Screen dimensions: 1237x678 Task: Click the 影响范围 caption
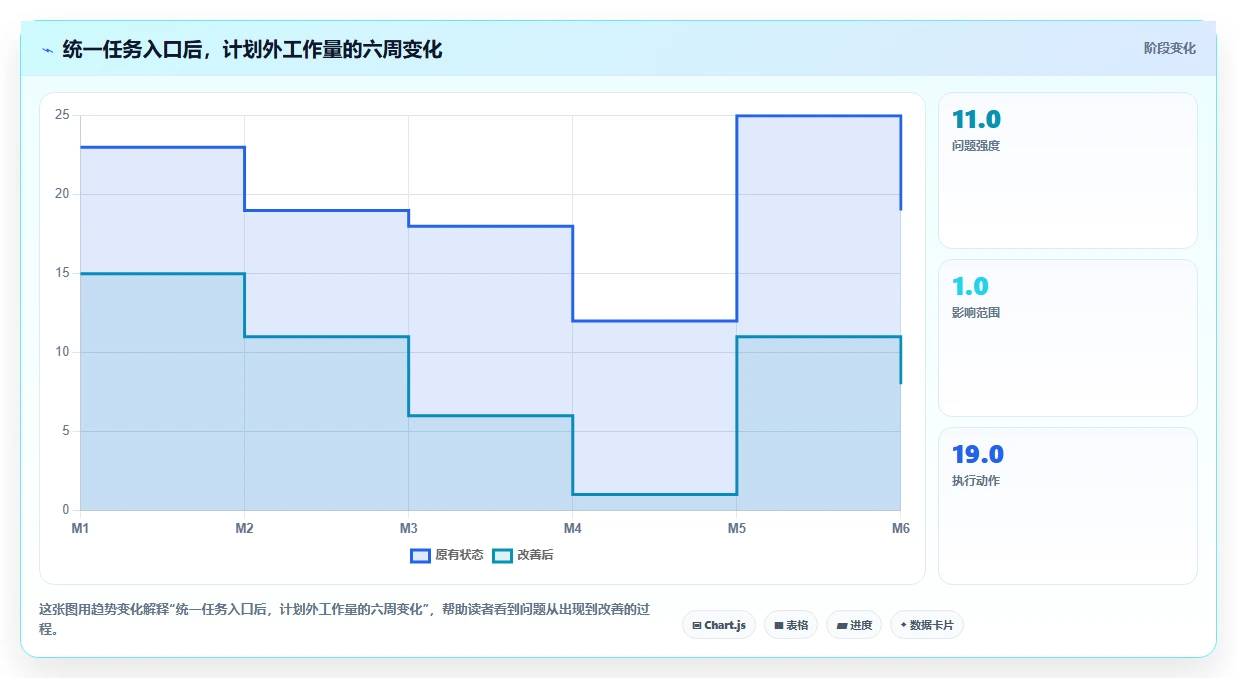pyautogui.click(x=976, y=313)
